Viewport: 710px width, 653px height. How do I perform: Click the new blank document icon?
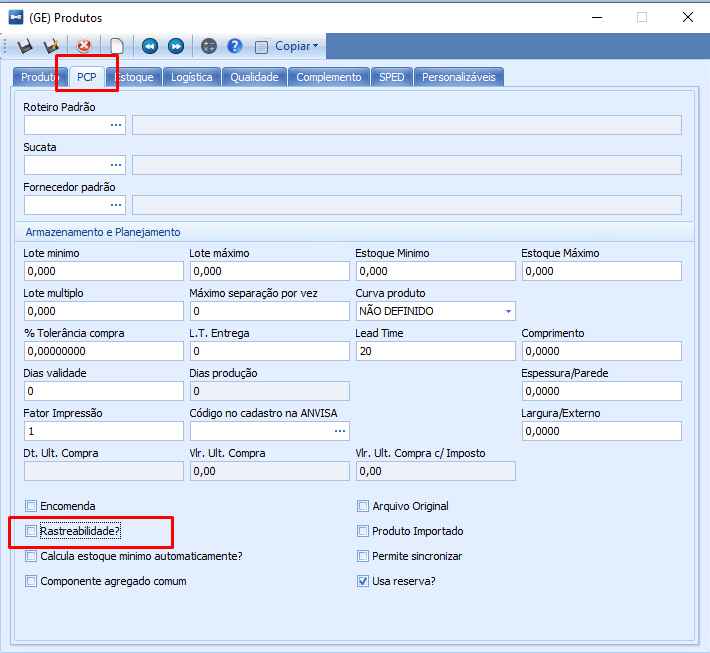[117, 46]
